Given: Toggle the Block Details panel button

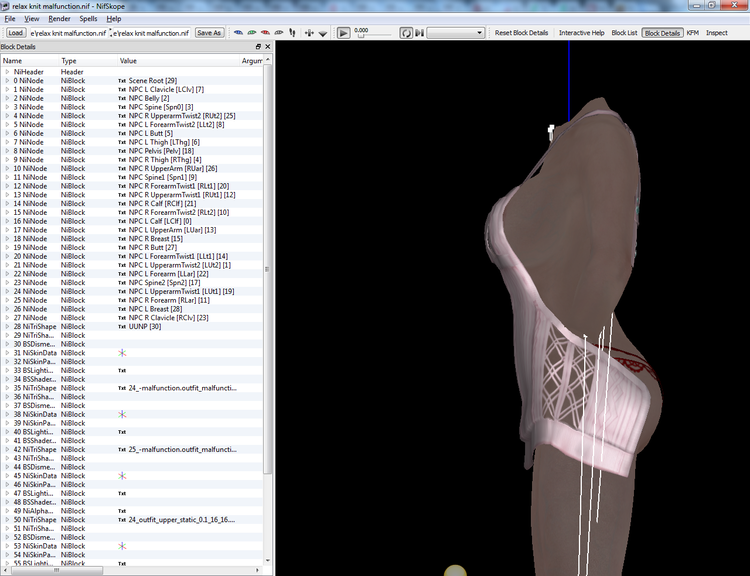Looking at the screenshot, I should (x=662, y=33).
